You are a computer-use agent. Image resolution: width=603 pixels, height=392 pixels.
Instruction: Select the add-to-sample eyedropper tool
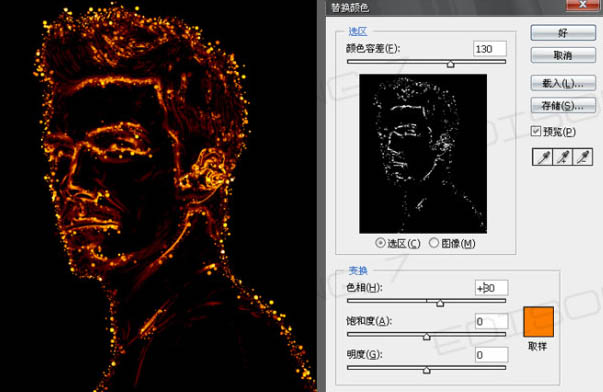click(x=563, y=157)
